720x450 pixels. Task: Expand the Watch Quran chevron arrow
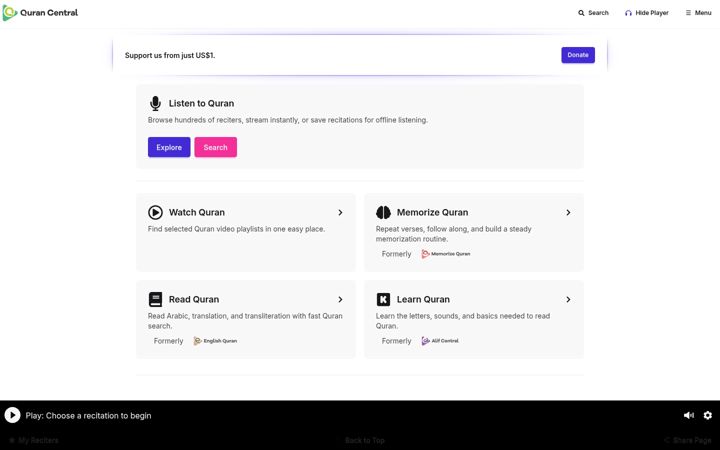point(340,213)
